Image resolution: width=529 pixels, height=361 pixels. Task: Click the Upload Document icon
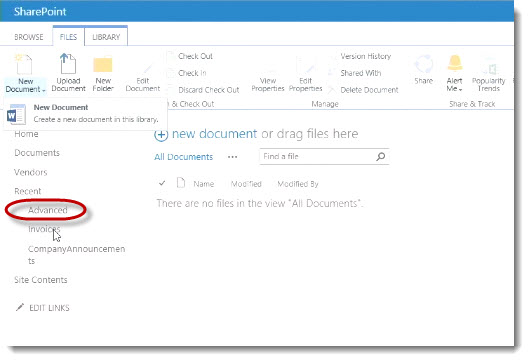click(x=68, y=63)
